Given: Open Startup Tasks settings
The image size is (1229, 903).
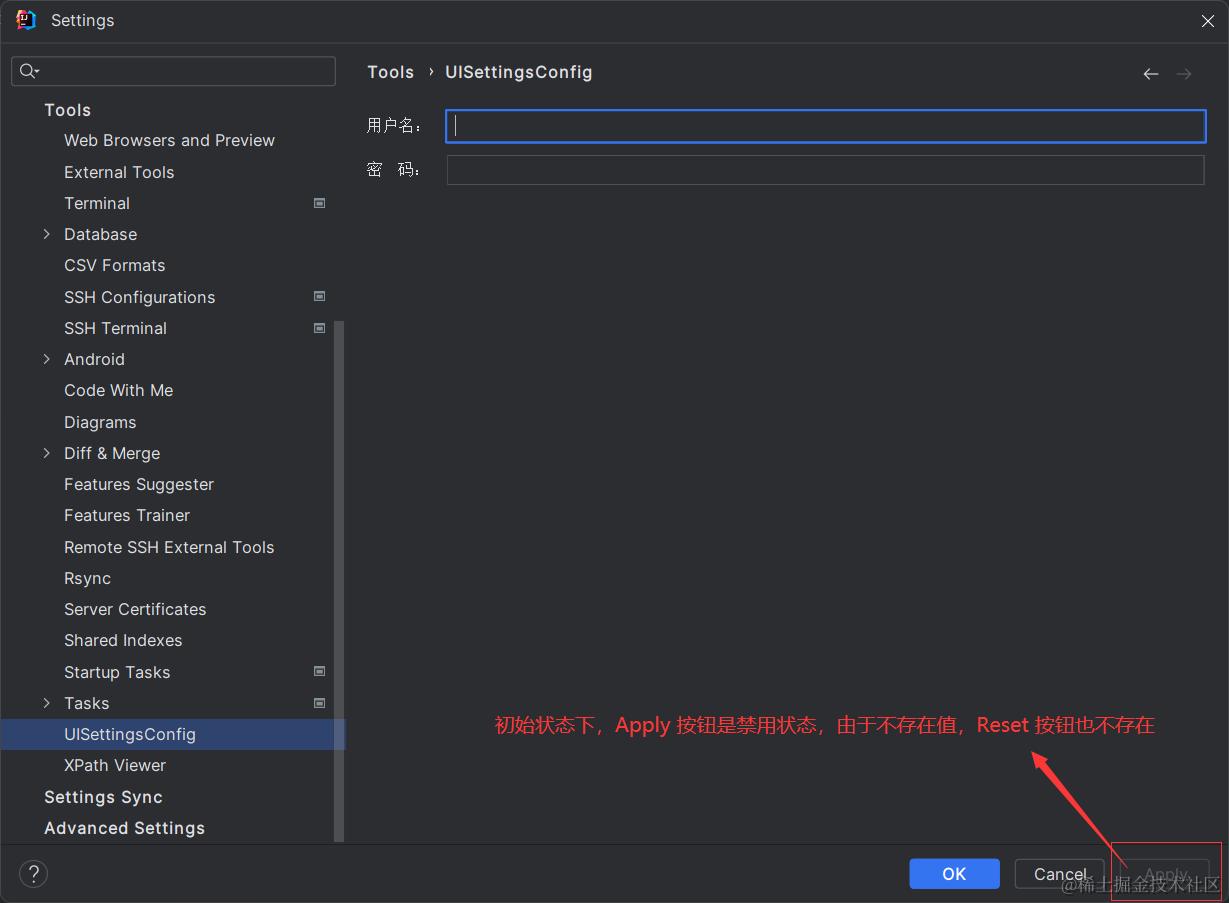Looking at the screenshot, I should [x=117, y=672].
